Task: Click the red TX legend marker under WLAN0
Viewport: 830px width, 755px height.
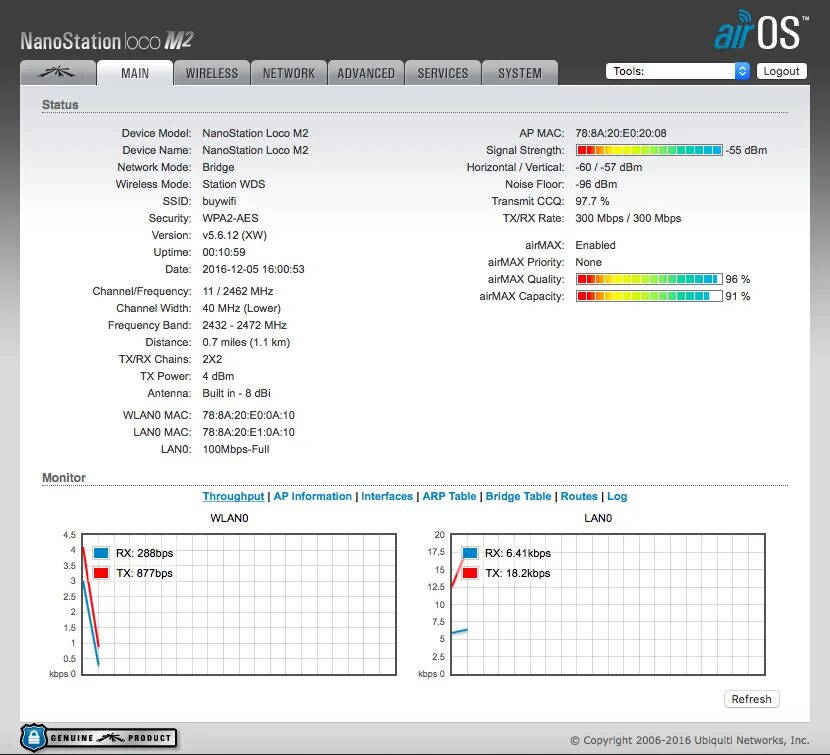Action: point(101,572)
